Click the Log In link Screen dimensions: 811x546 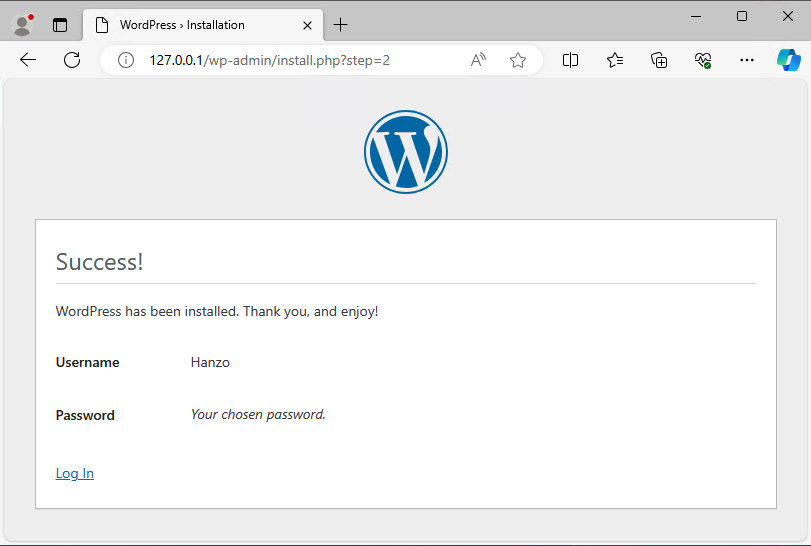pos(75,473)
